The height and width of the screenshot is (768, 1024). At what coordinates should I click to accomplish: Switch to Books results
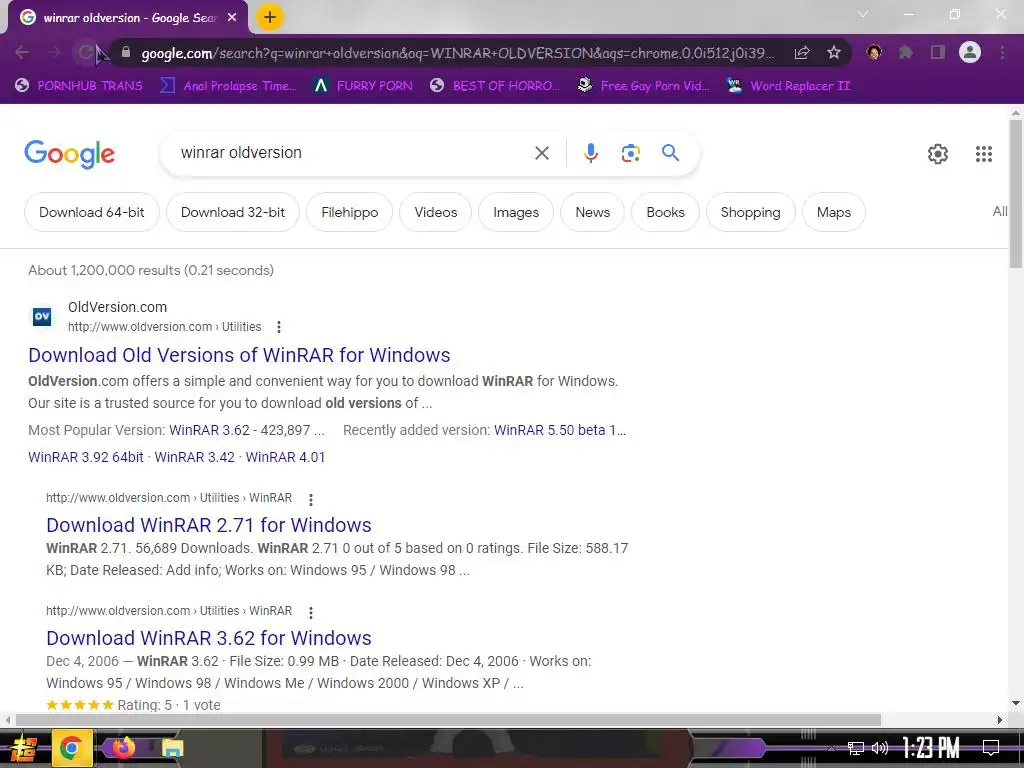click(665, 212)
